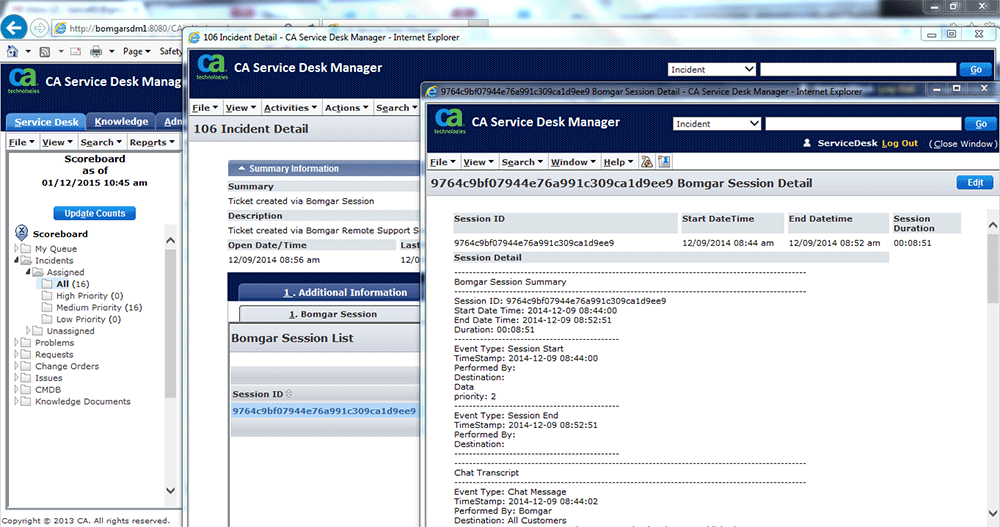The image size is (1000, 527).
Task: Click the folder icon beside CMDB
Action: [x=26, y=389]
